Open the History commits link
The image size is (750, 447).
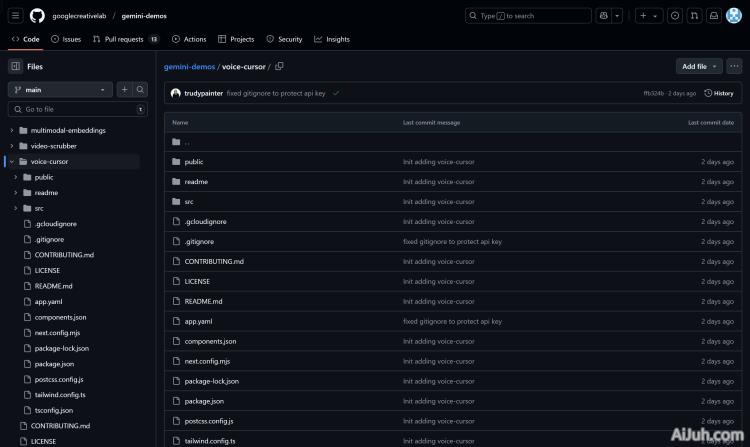tap(719, 93)
